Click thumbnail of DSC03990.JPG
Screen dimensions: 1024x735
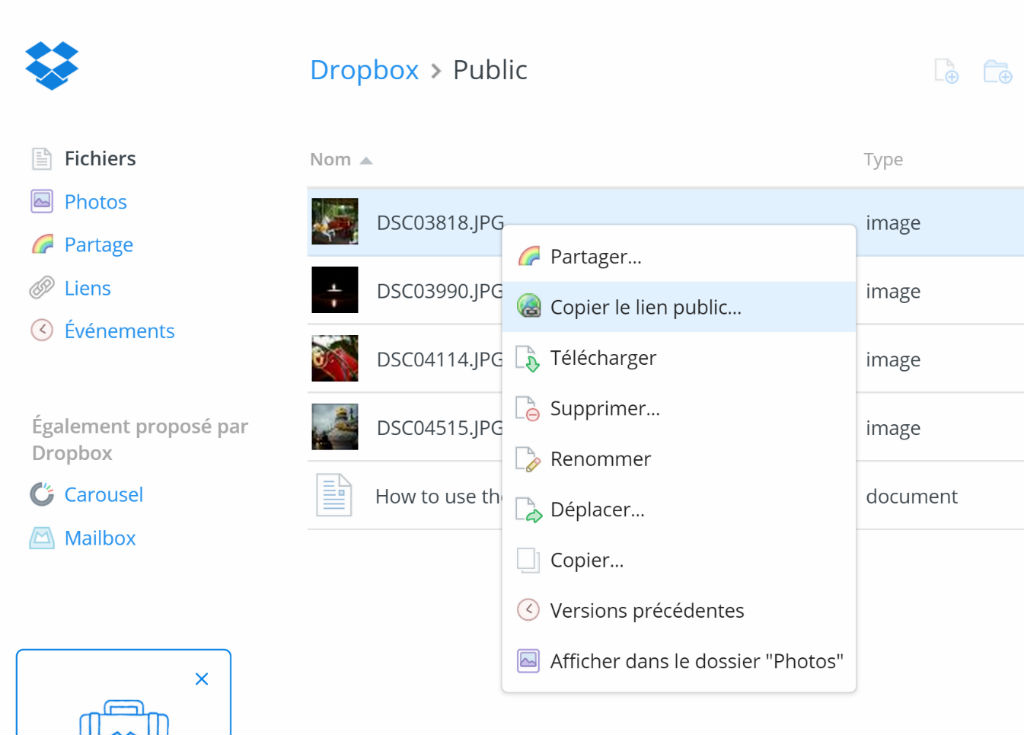pos(335,289)
